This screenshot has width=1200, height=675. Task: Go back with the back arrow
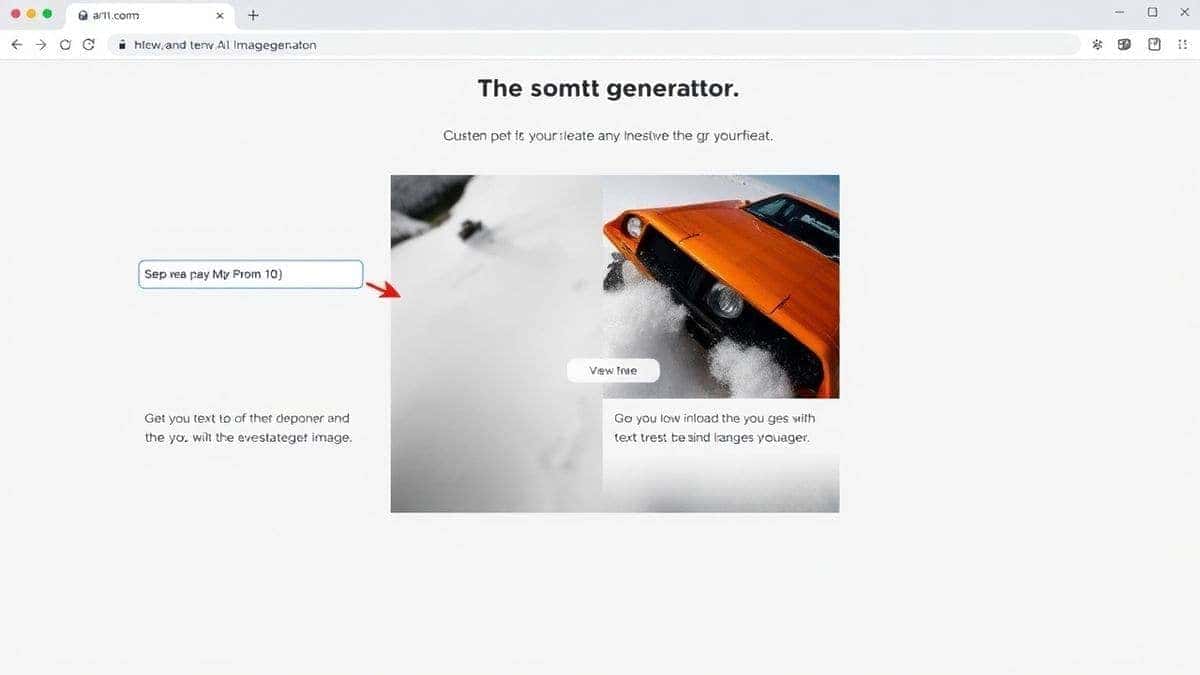[x=16, y=44]
